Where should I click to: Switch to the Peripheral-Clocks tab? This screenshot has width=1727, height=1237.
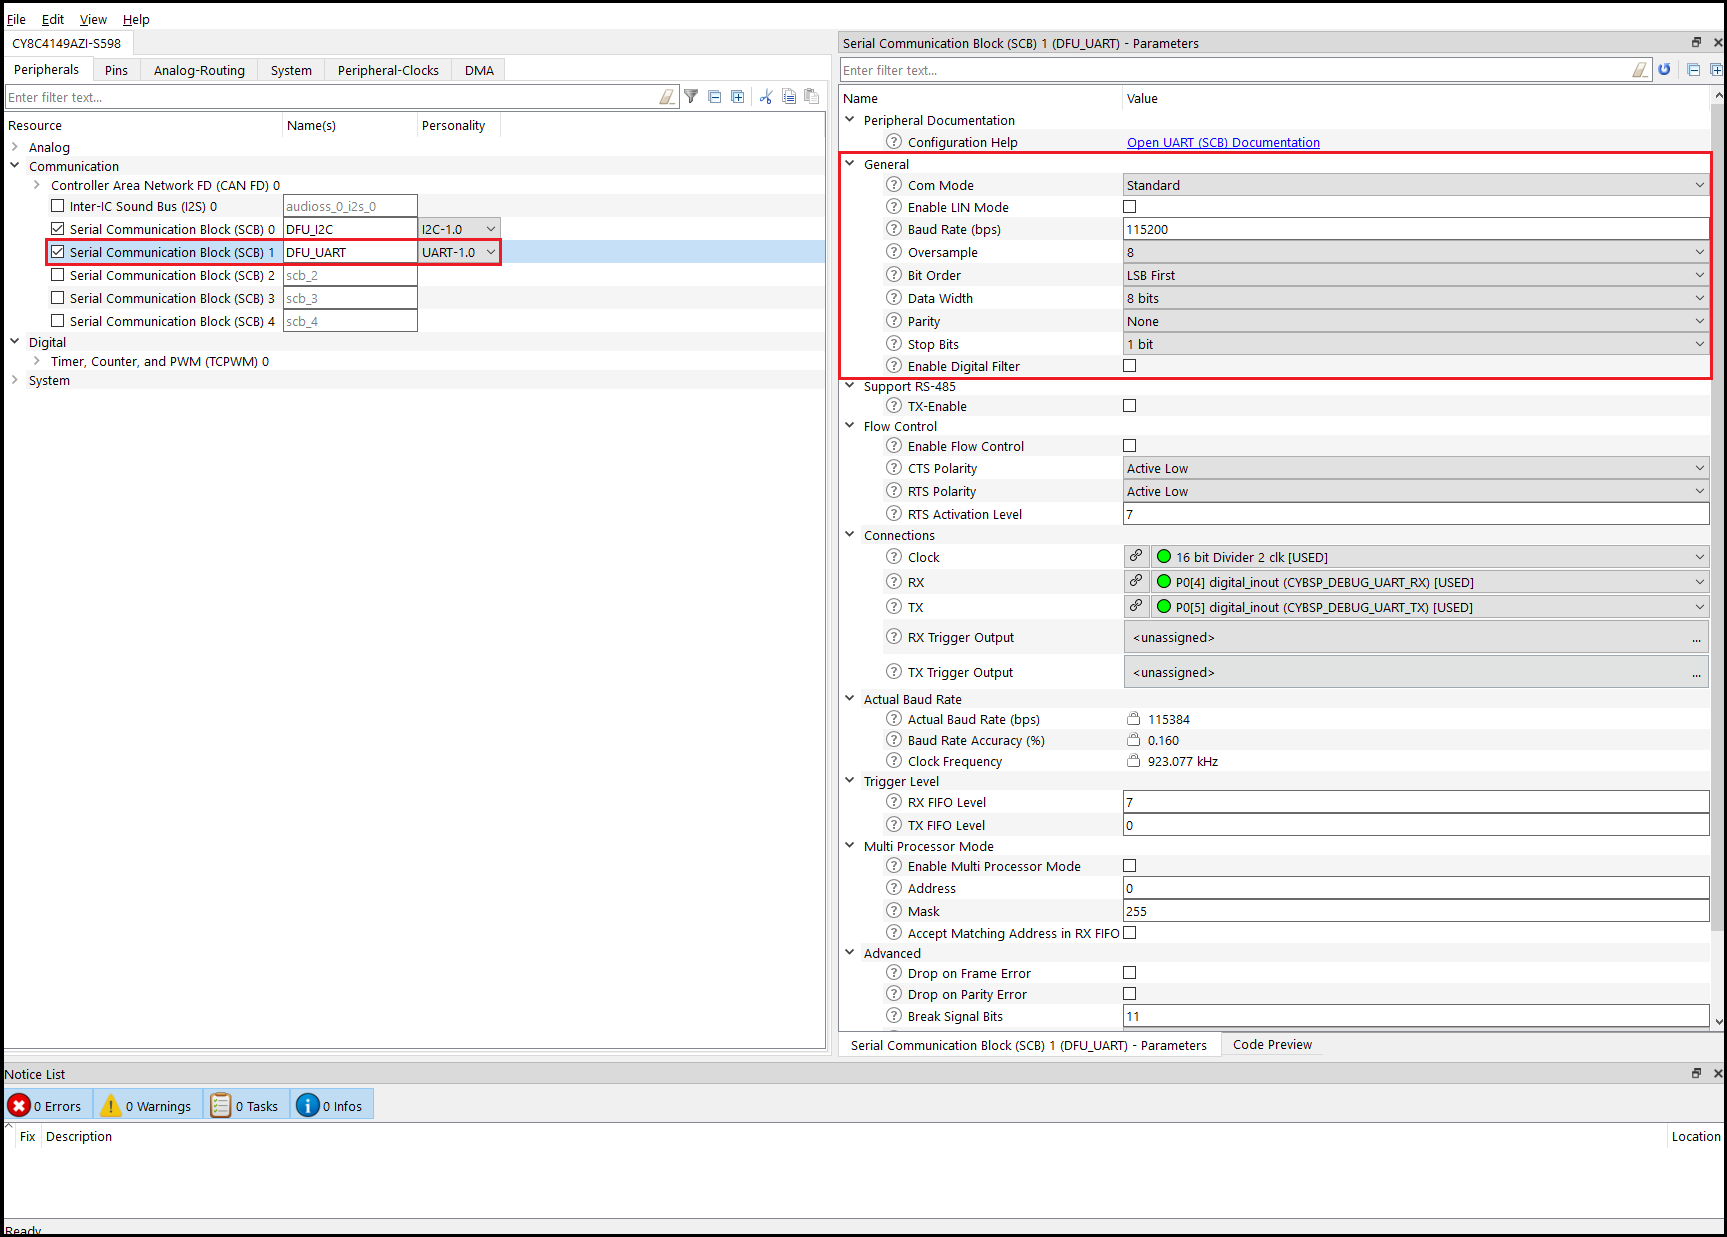pyautogui.click(x=388, y=70)
